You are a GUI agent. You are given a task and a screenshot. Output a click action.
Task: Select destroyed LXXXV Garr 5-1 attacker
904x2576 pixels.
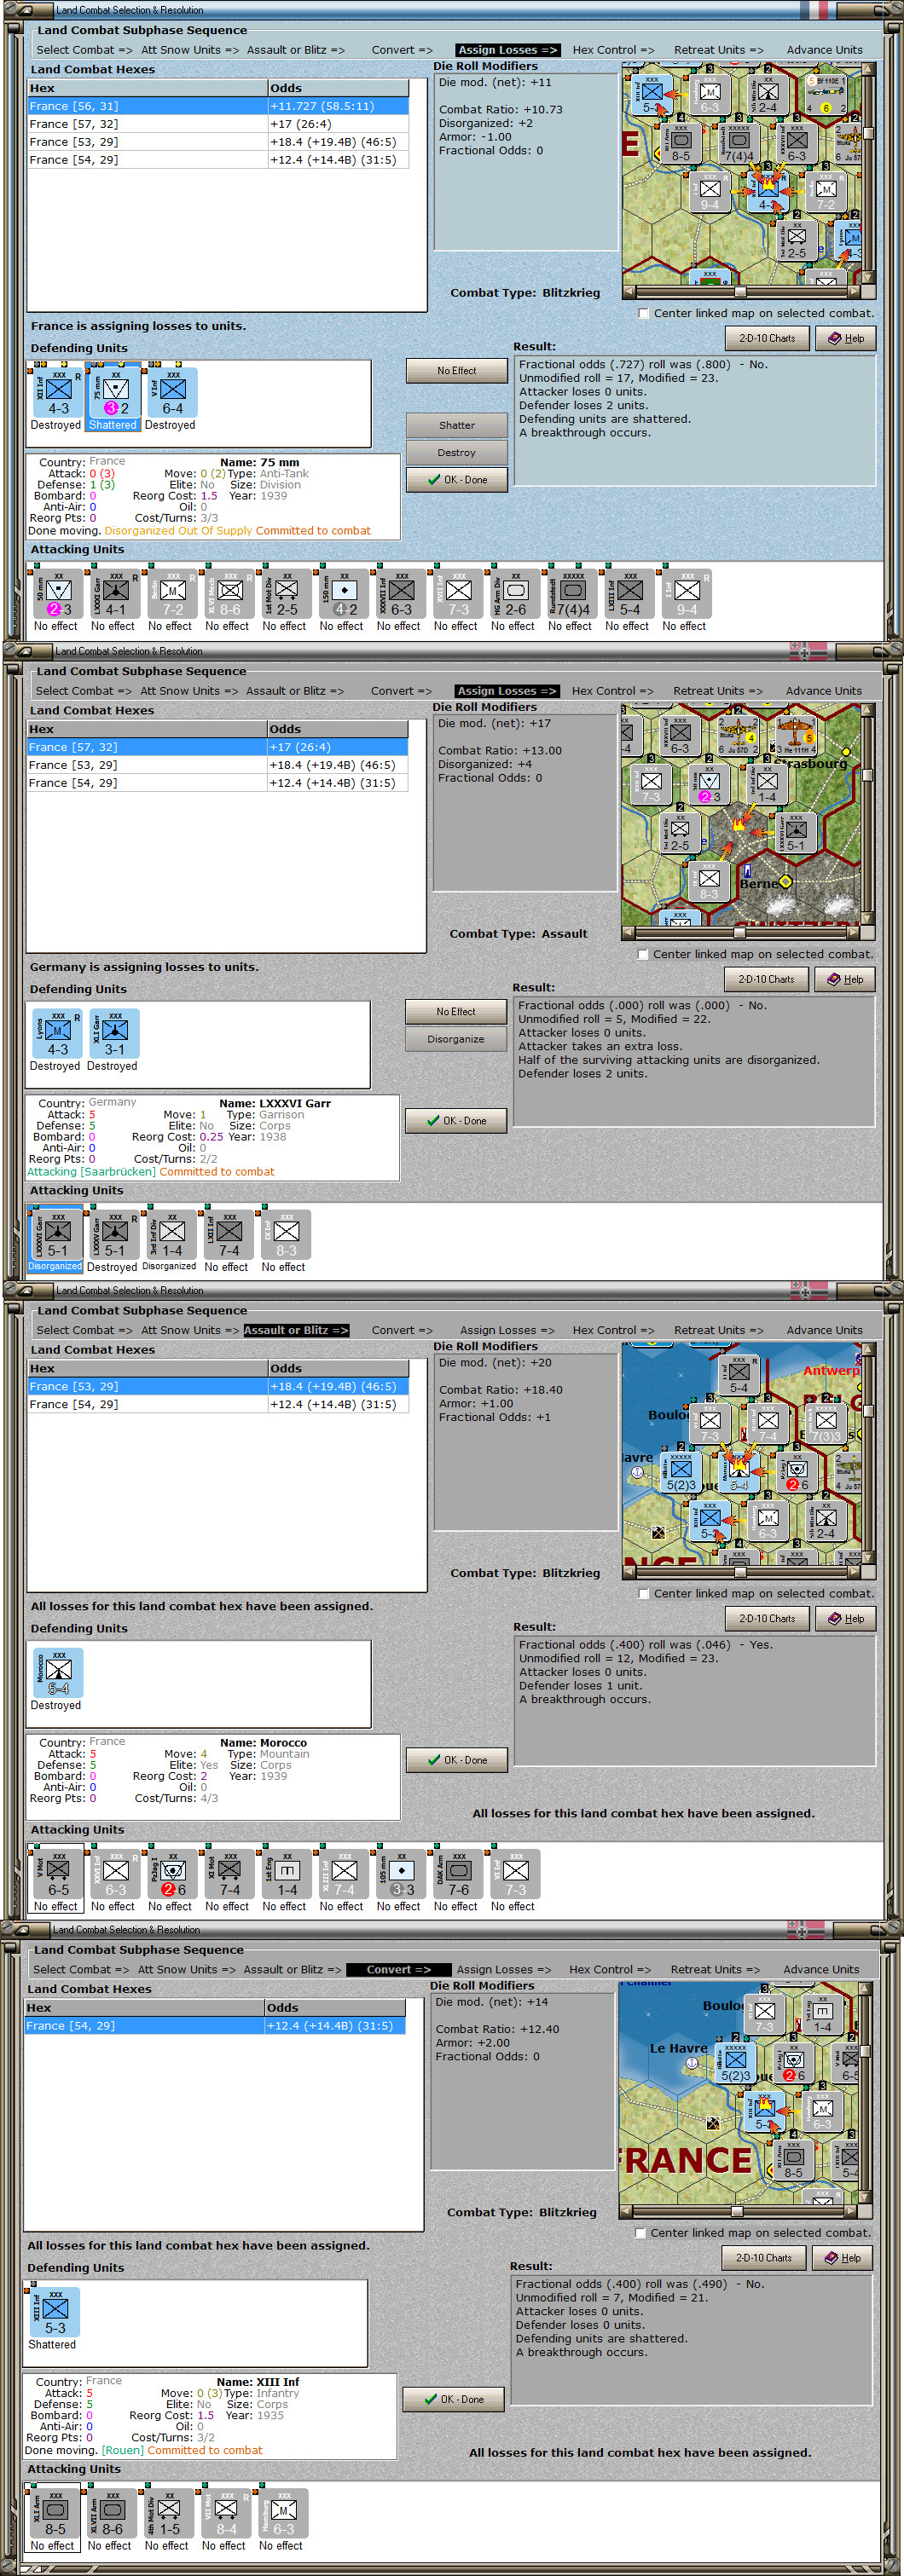point(115,1236)
